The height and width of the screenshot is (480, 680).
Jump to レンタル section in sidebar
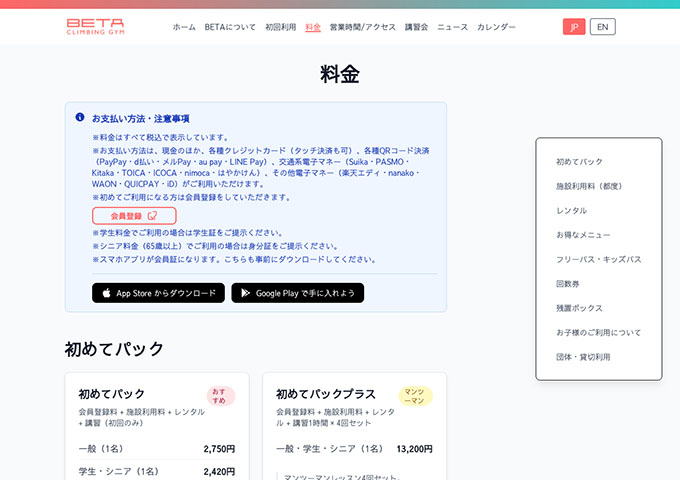[x=571, y=210]
